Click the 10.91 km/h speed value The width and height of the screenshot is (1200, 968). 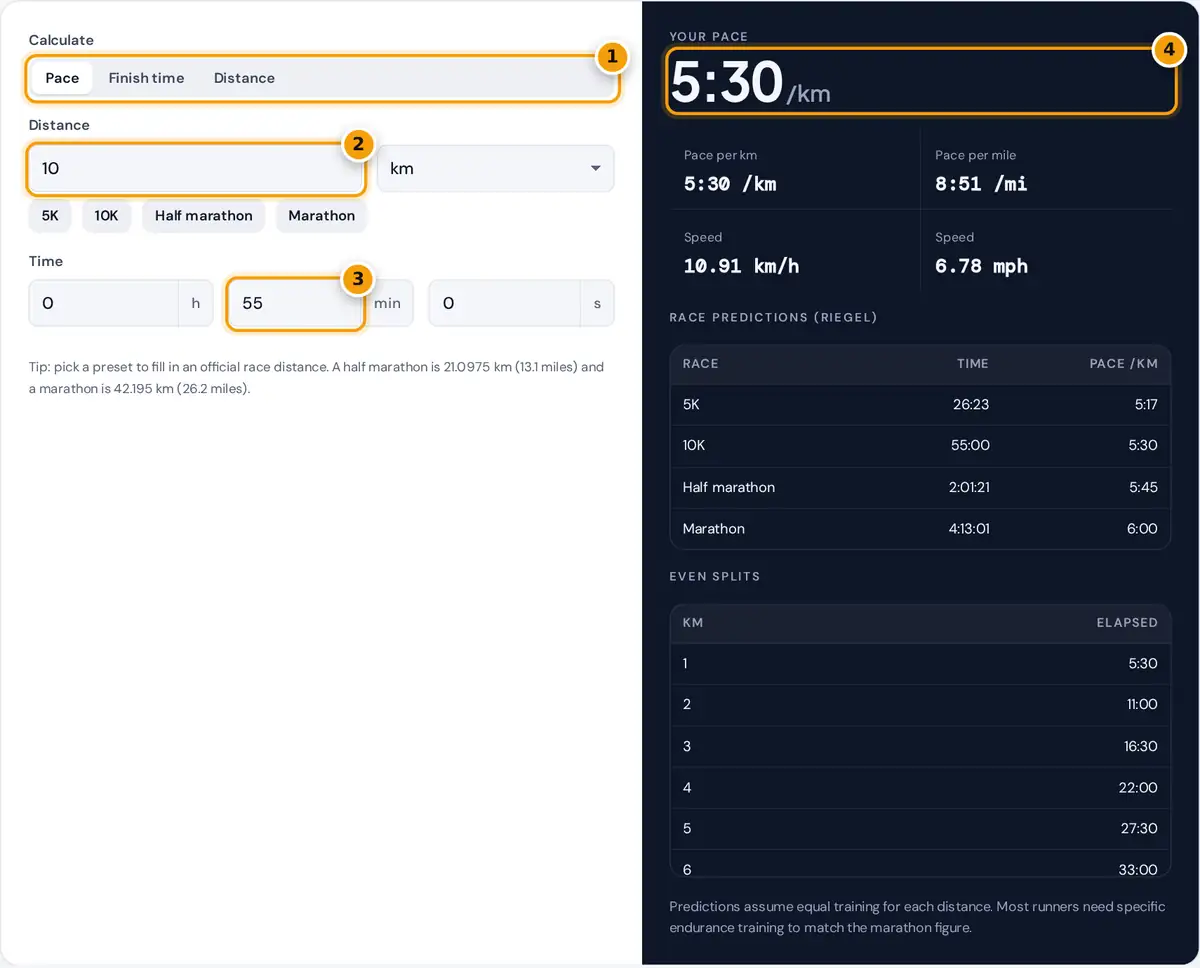(741, 266)
